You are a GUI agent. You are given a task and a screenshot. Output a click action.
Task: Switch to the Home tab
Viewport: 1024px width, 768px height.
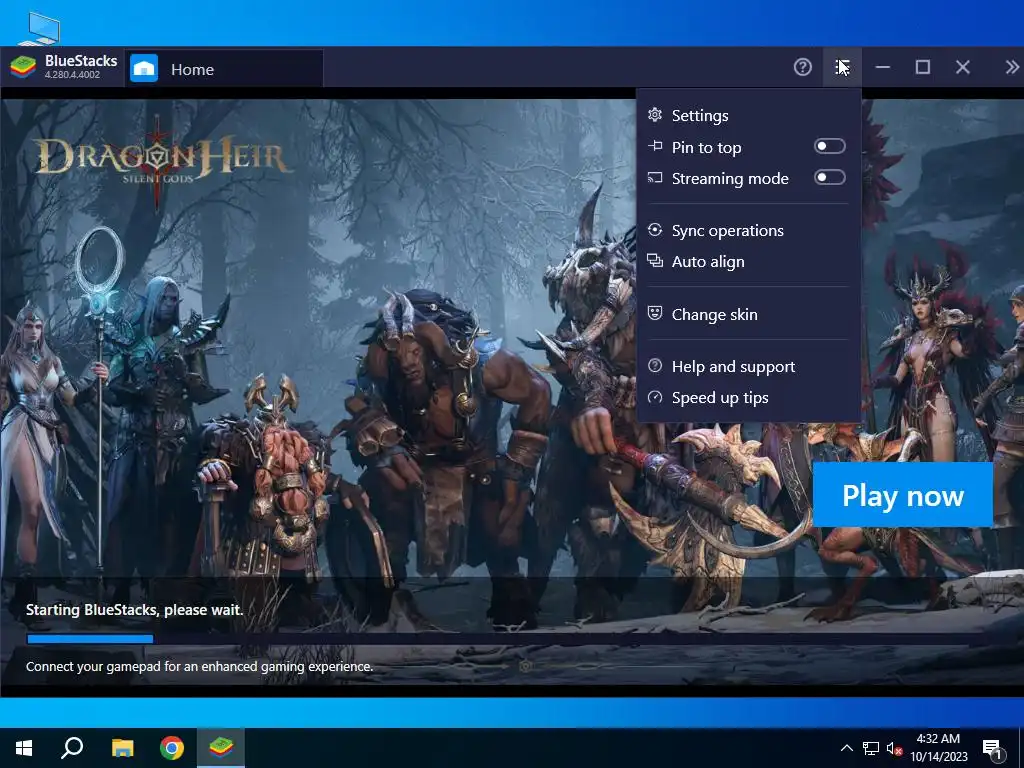[224, 69]
